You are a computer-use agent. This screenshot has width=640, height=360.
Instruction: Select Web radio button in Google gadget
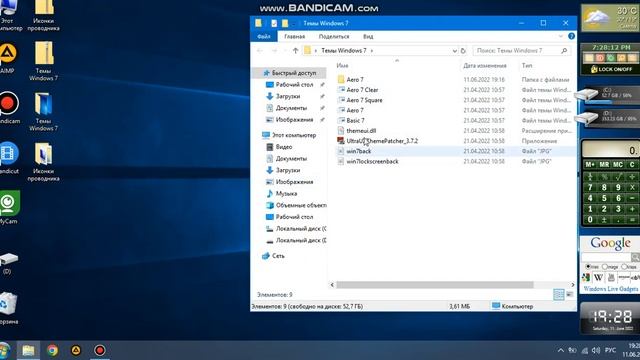coord(588,267)
